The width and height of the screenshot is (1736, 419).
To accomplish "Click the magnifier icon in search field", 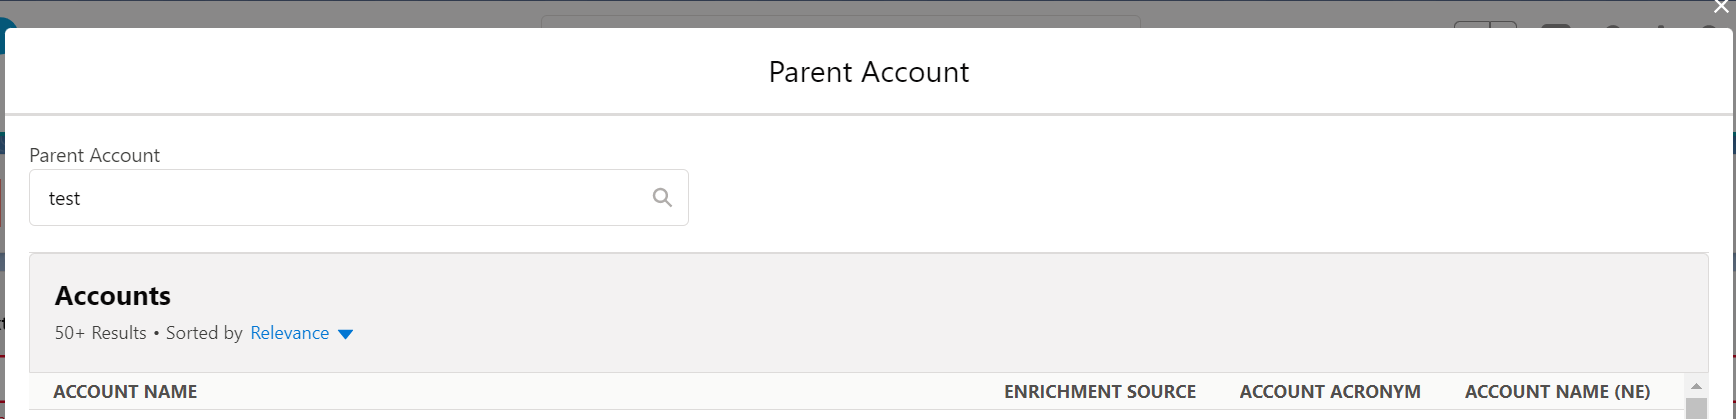I will (x=662, y=197).
